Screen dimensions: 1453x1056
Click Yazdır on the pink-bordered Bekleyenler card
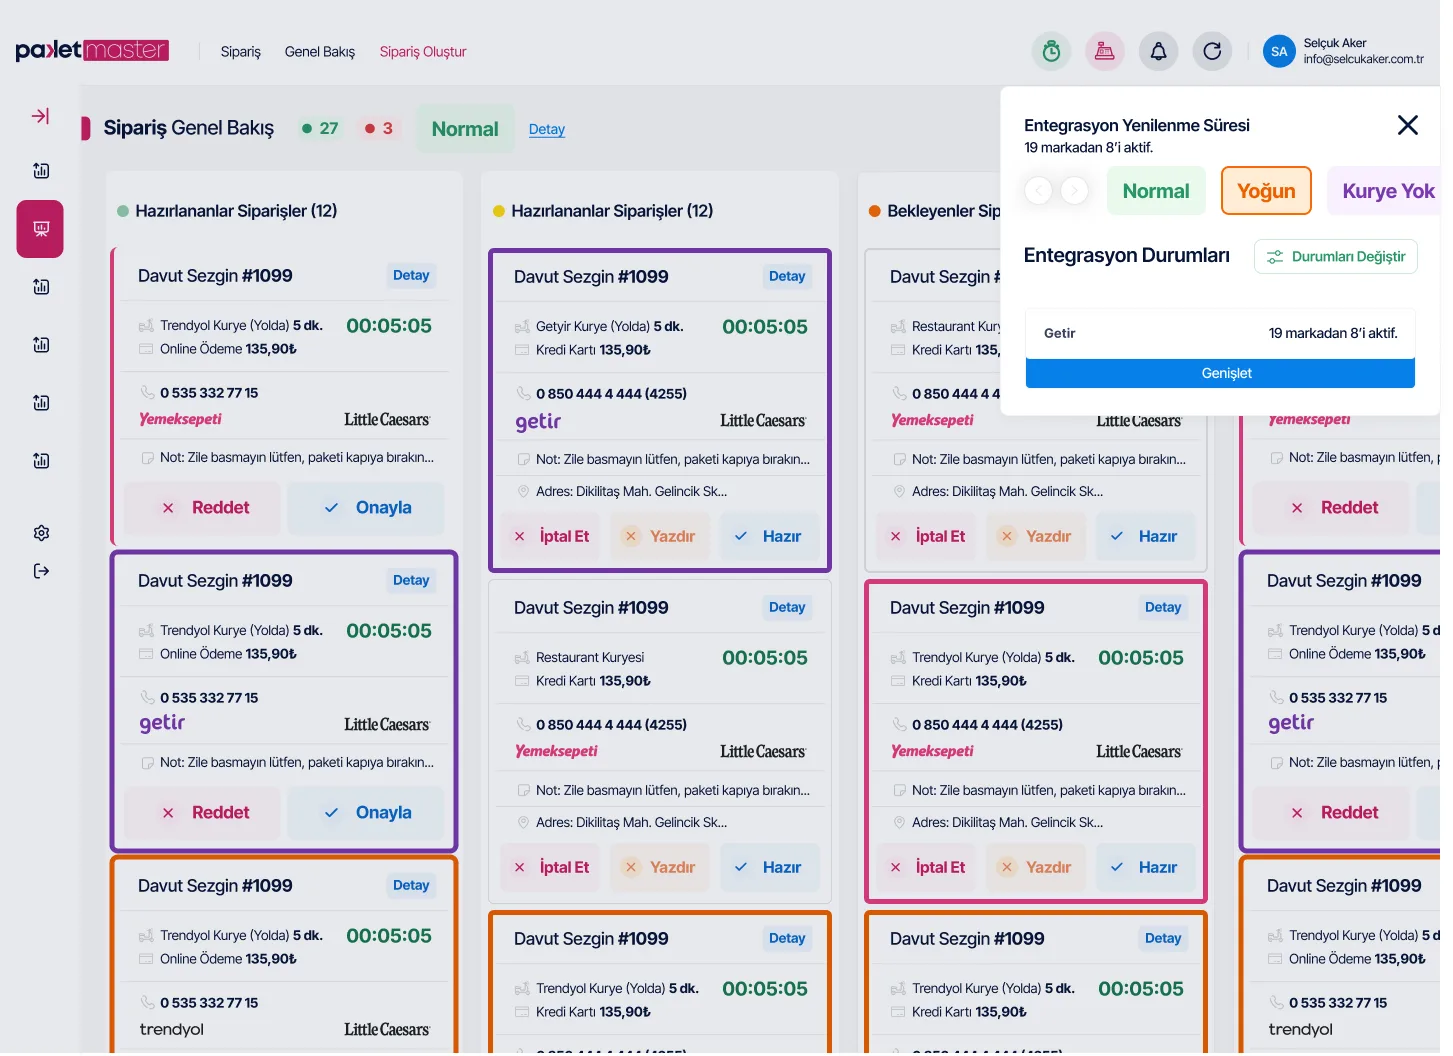point(1036,868)
